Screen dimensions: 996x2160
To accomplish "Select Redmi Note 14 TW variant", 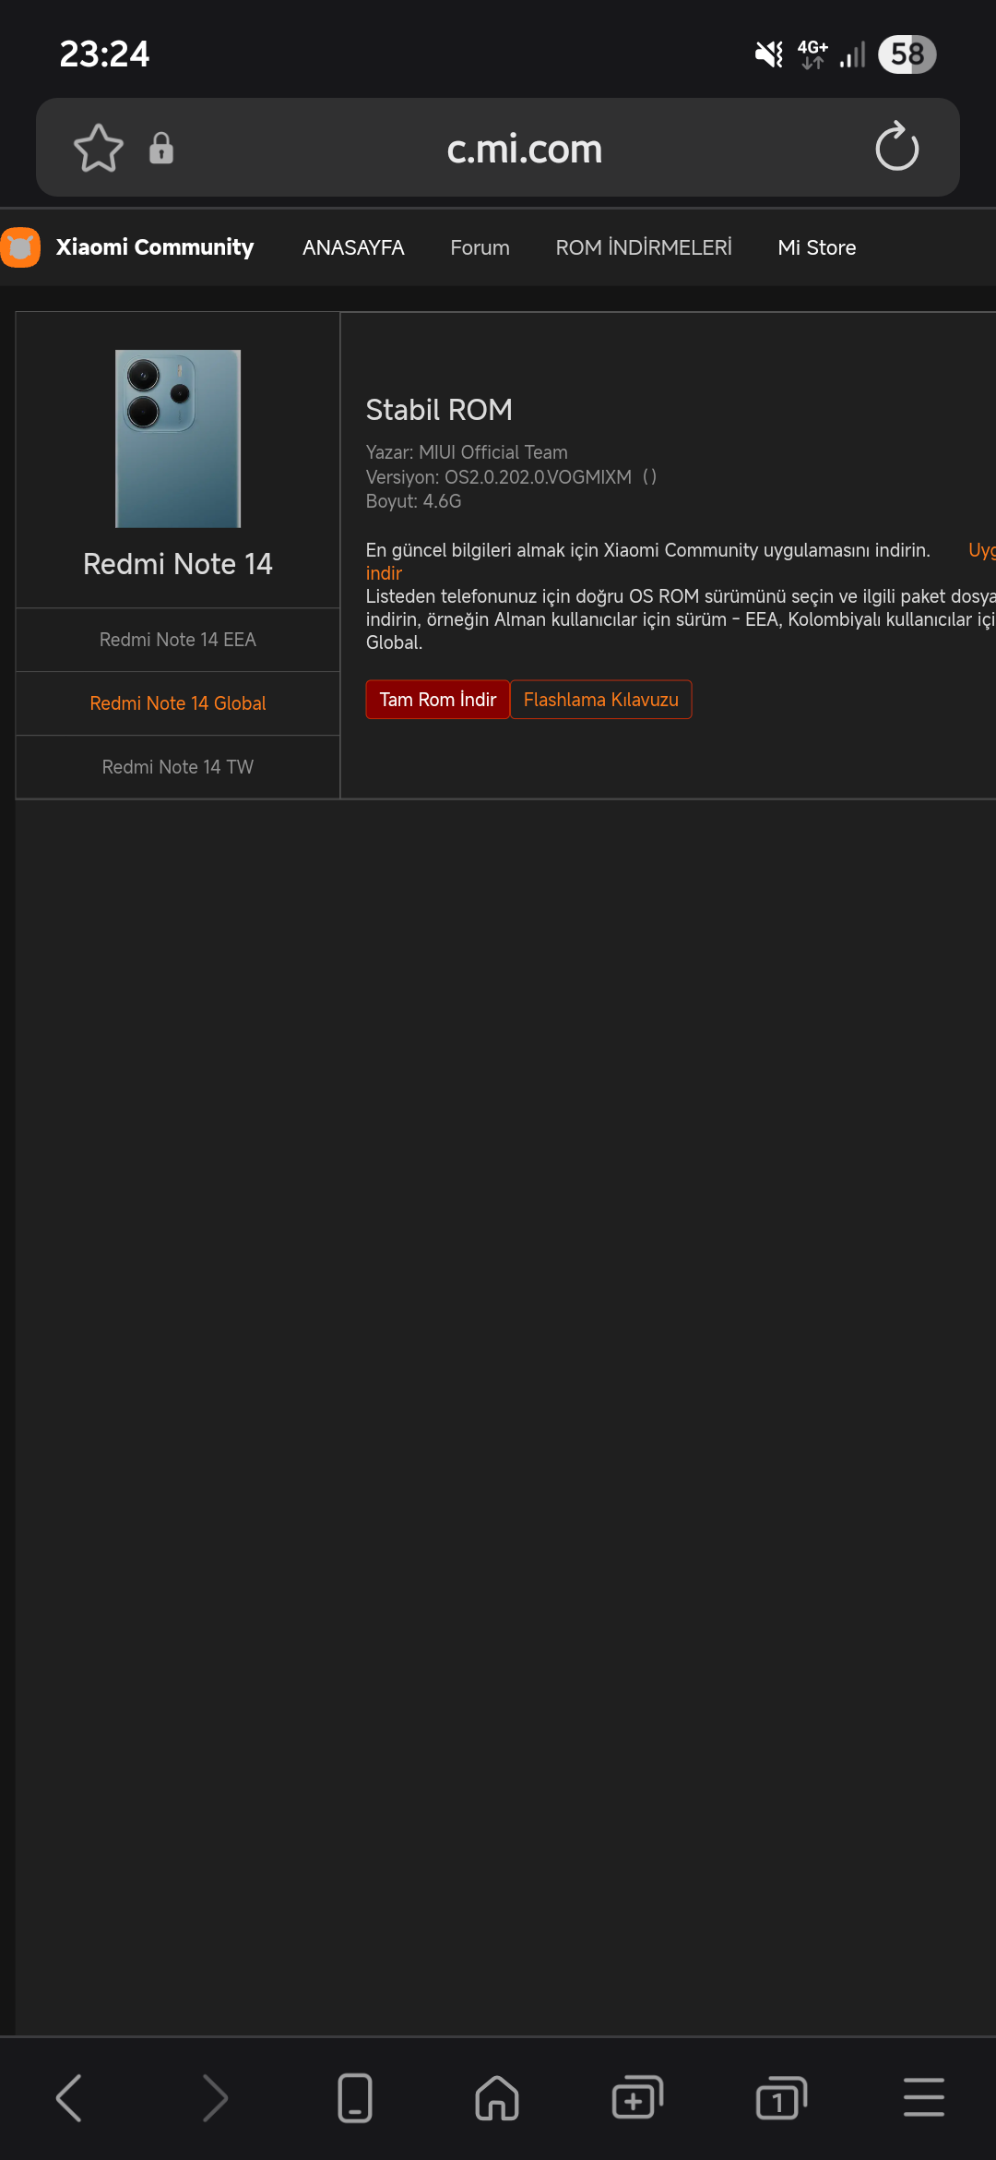I will (178, 767).
